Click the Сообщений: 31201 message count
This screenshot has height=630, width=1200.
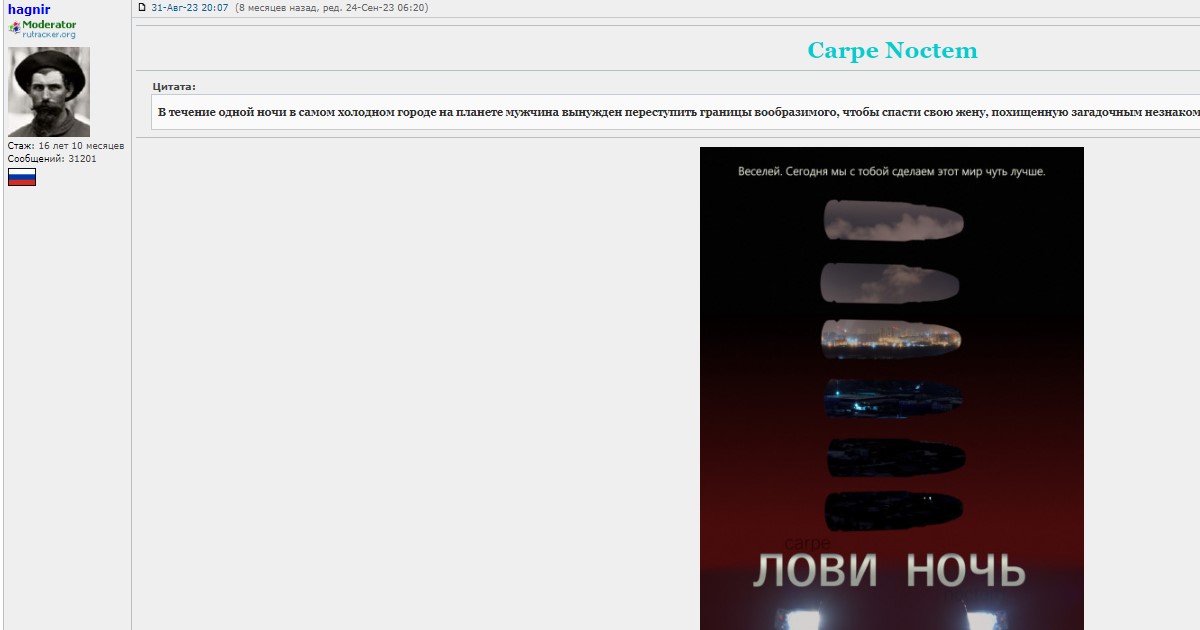[52, 159]
